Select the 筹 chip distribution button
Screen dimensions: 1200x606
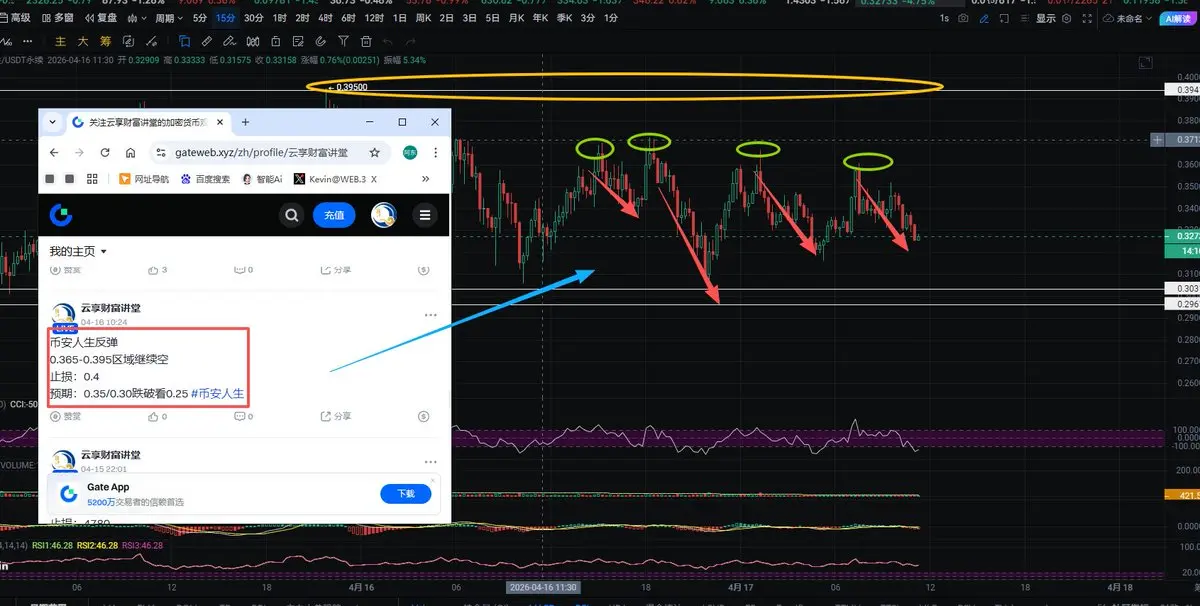[106, 41]
